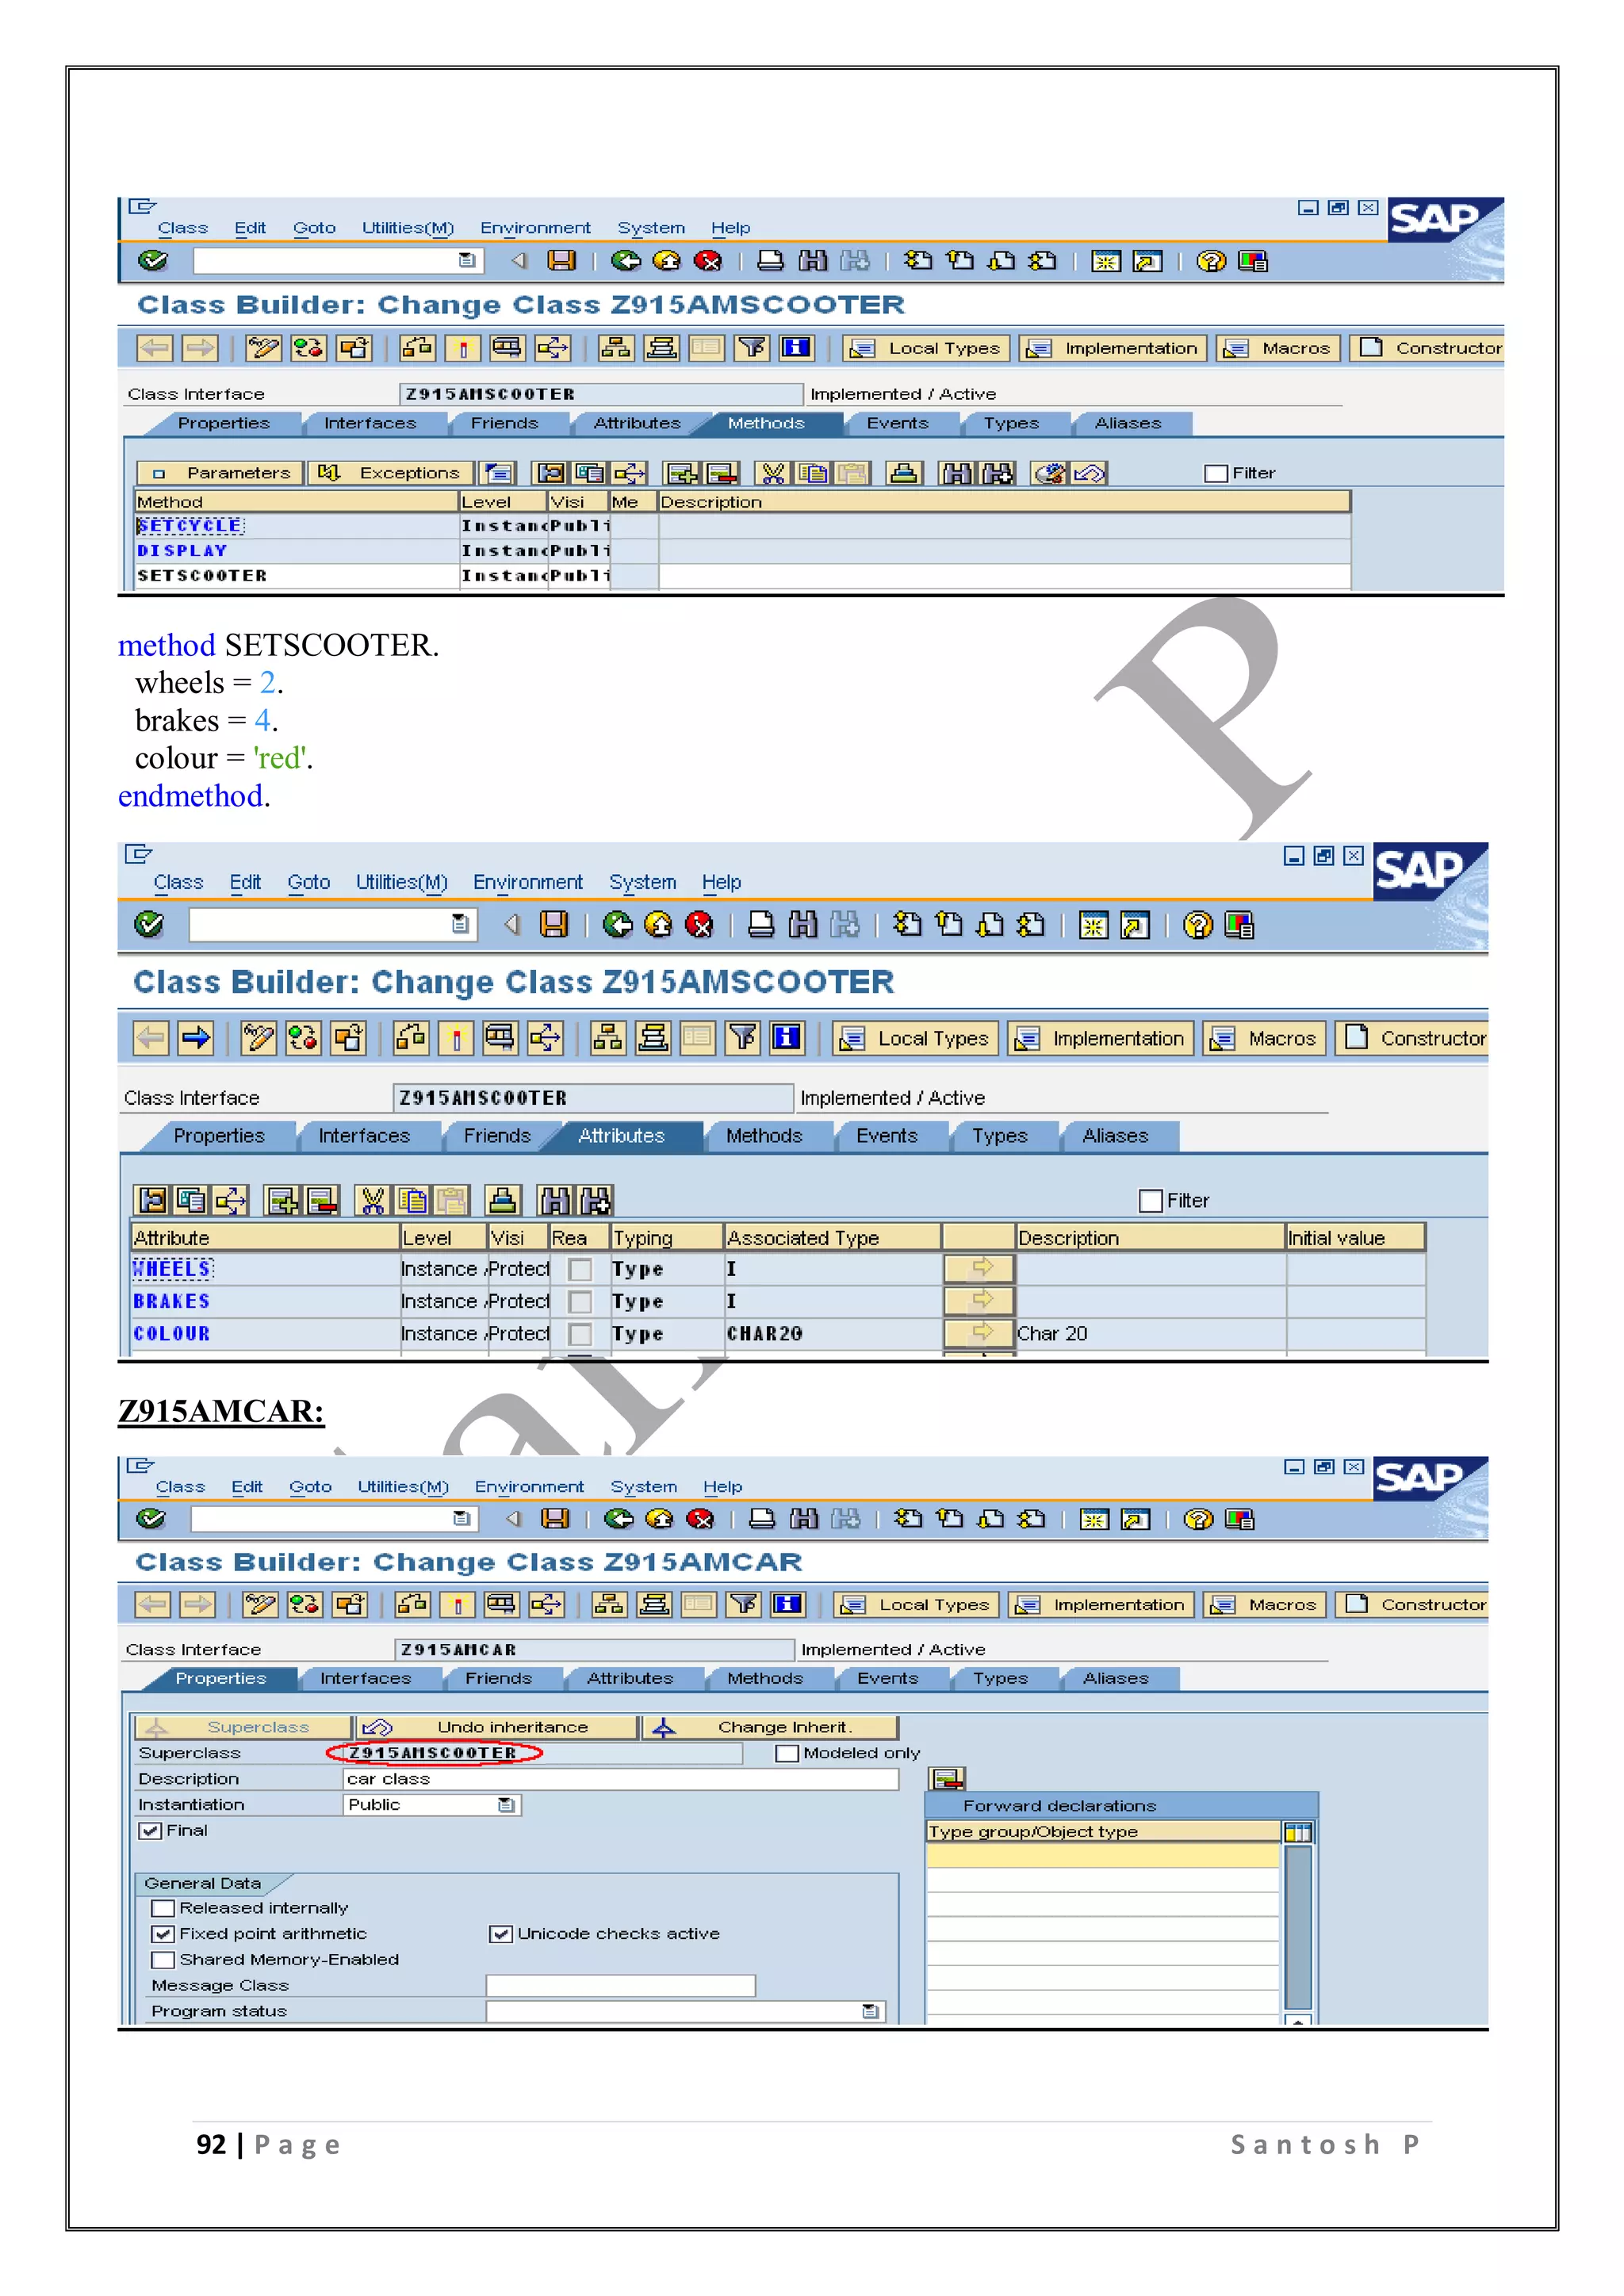Click the blue forward arrow in second window
The width and height of the screenshot is (1624, 2296).
[196, 1038]
